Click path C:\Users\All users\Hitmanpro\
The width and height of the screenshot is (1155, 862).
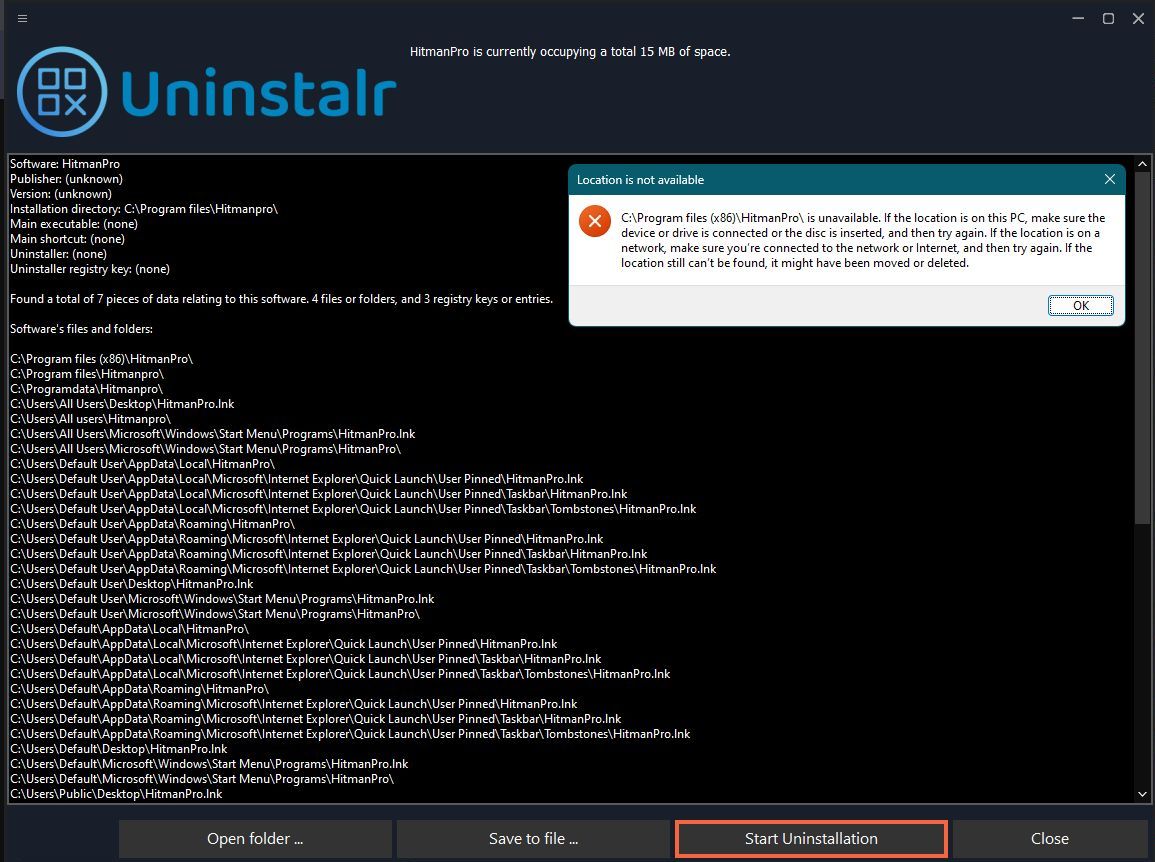point(90,419)
